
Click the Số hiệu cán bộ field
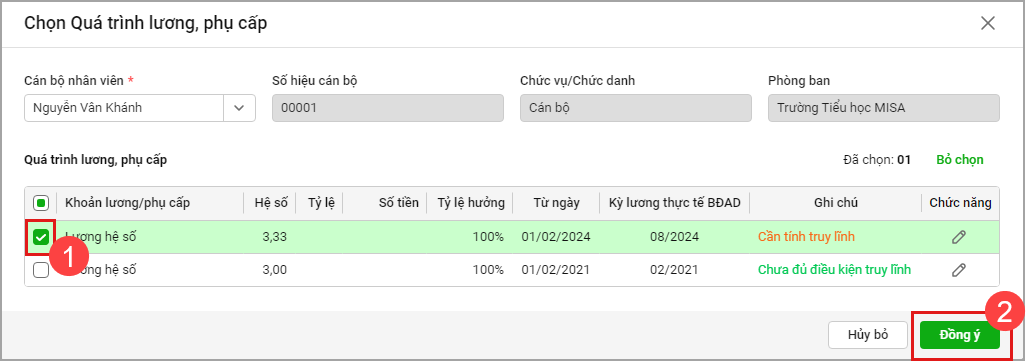(x=387, y=108)
